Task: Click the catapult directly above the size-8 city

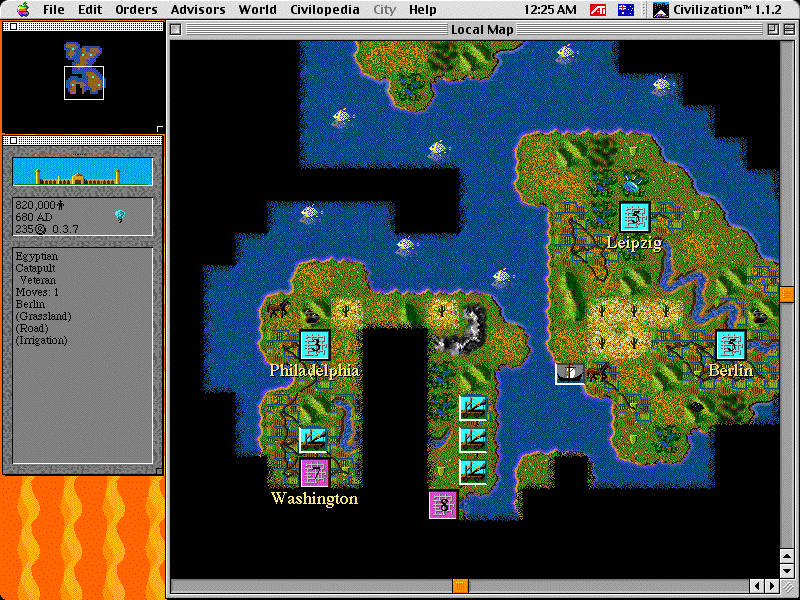Action: 473,472
